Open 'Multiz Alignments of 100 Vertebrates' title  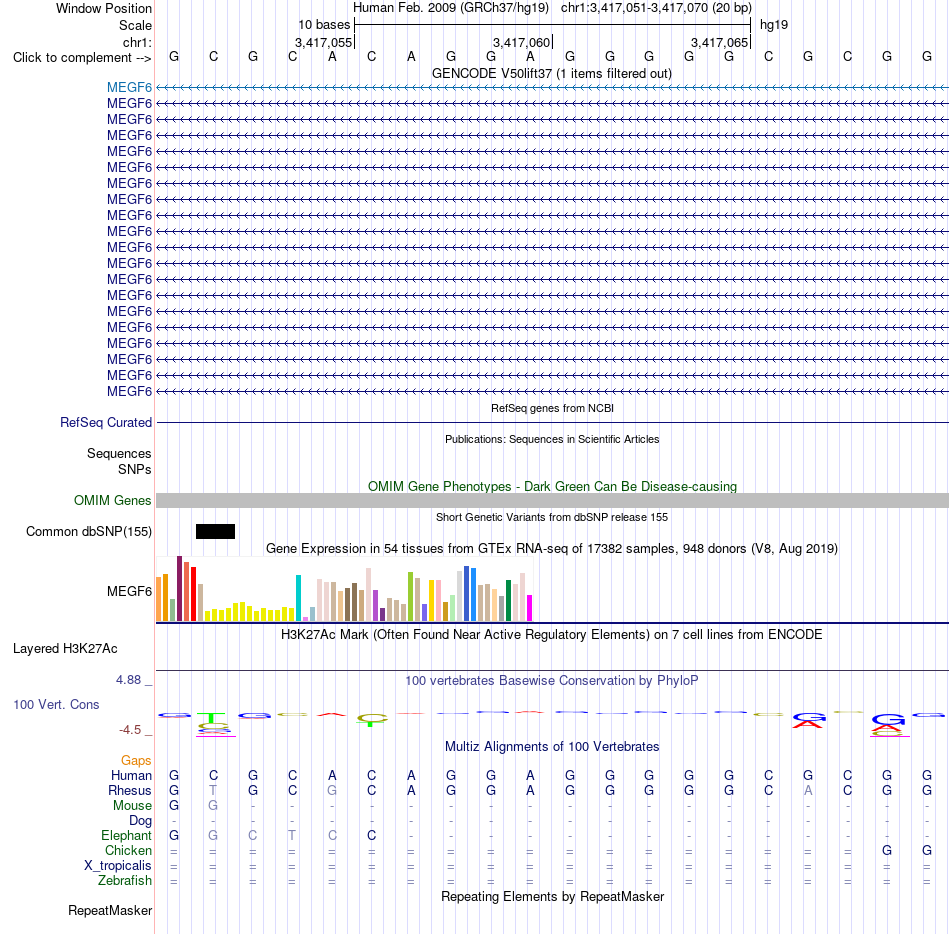point(552,746)
